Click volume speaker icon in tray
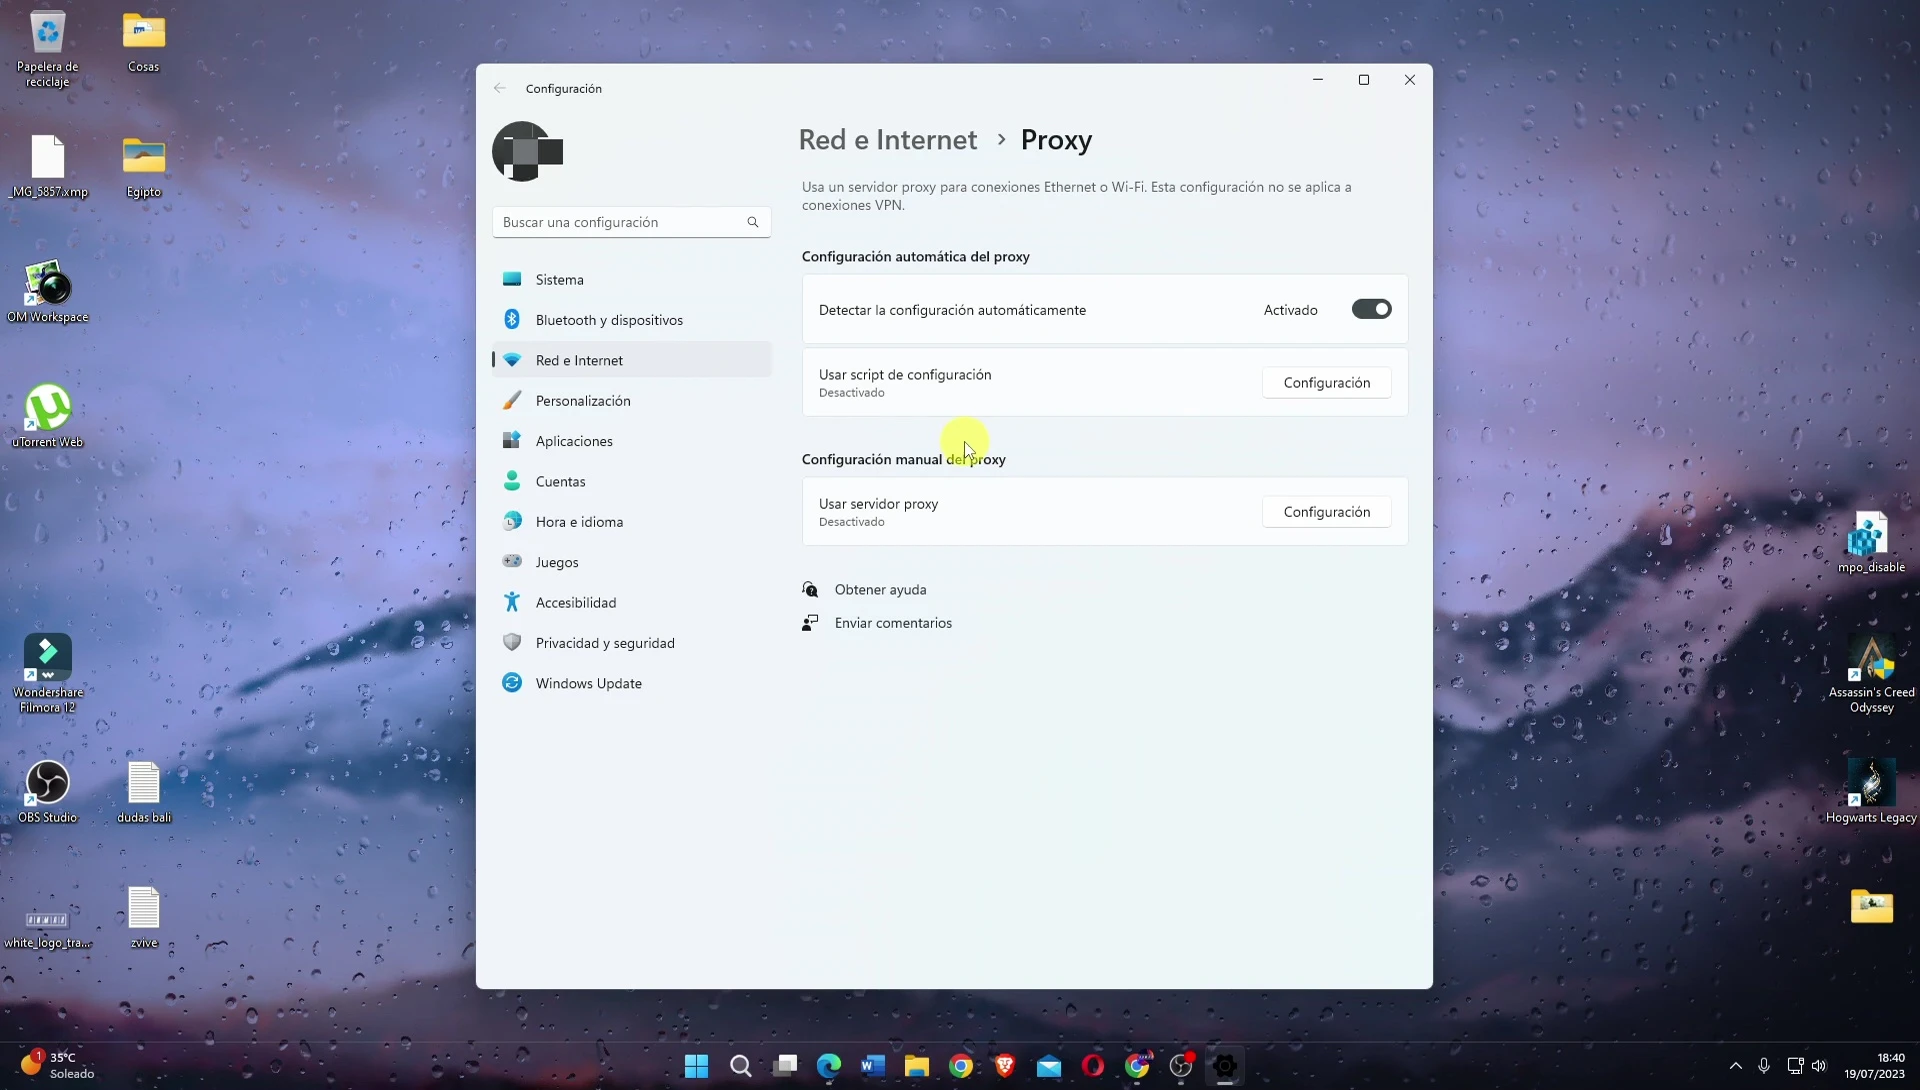Image resolution: width=1920 pixels, height=1090 pixels. pyautogui.click(x=1819, y=1066)
